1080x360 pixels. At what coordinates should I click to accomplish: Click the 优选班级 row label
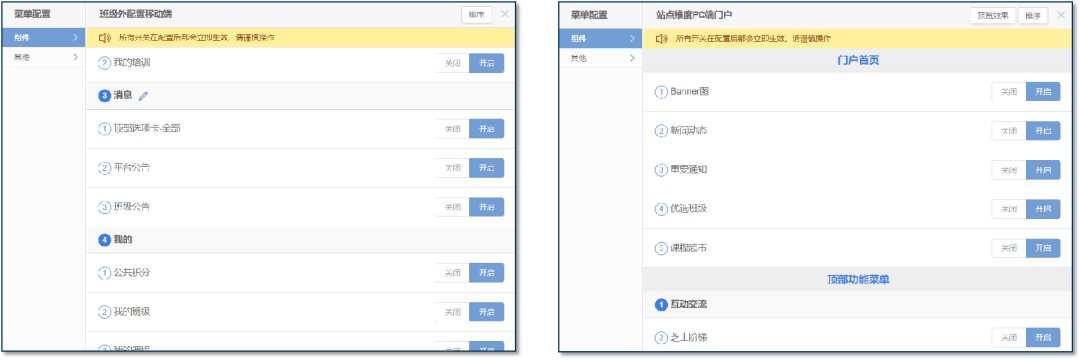point(688,209)
